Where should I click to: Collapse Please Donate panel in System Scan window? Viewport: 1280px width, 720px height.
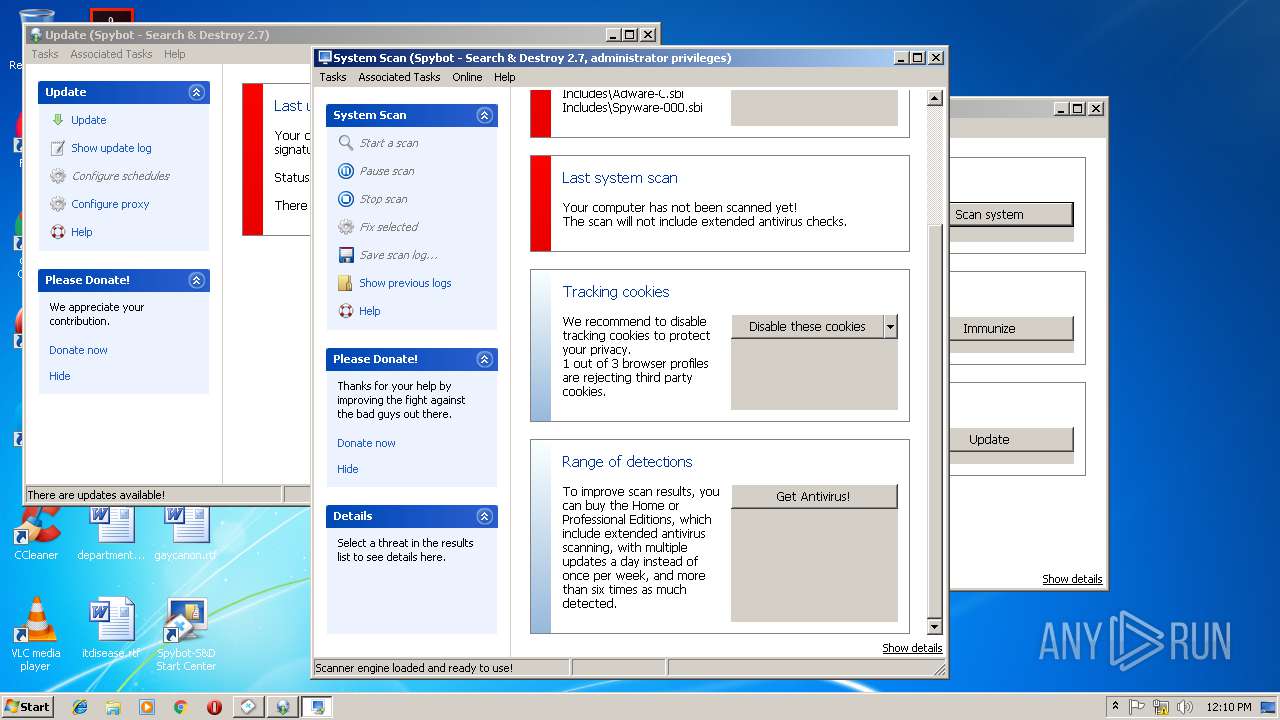pyautogui.click(x=485, y=359)
